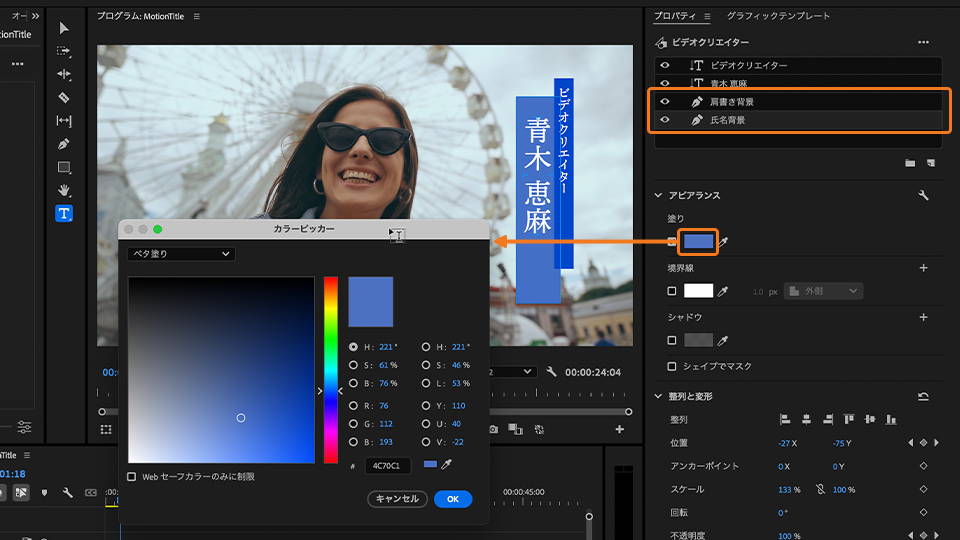Select 肩書き背景 layer row
Image resolution: width=960 pixels, height=540 pixels.
798,102
